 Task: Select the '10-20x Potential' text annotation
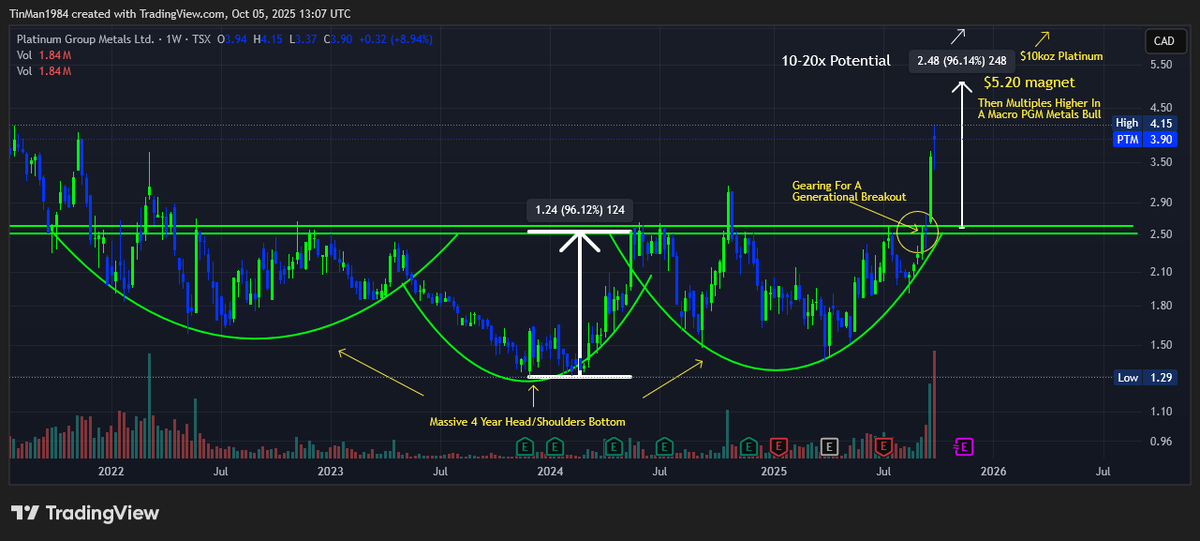click(x=836, y=61)
